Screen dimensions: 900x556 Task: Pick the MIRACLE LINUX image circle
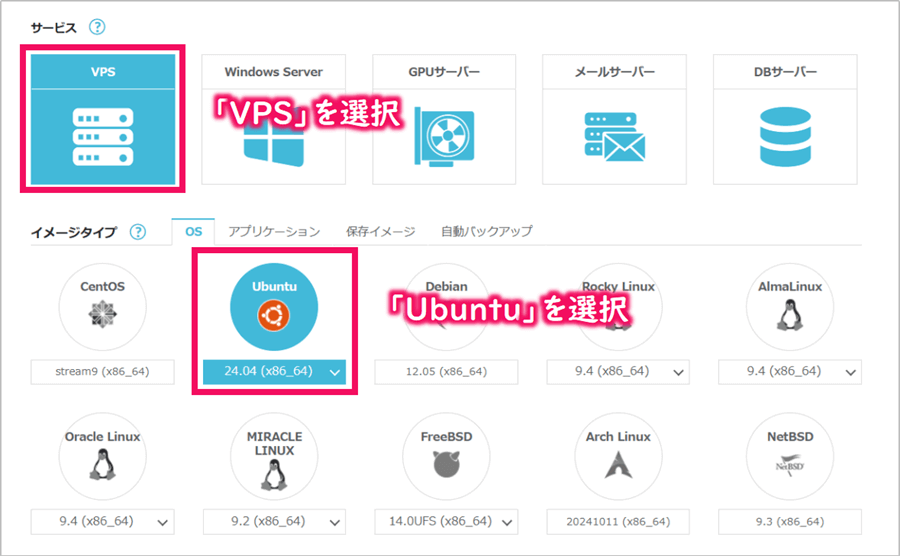[274, 456]
